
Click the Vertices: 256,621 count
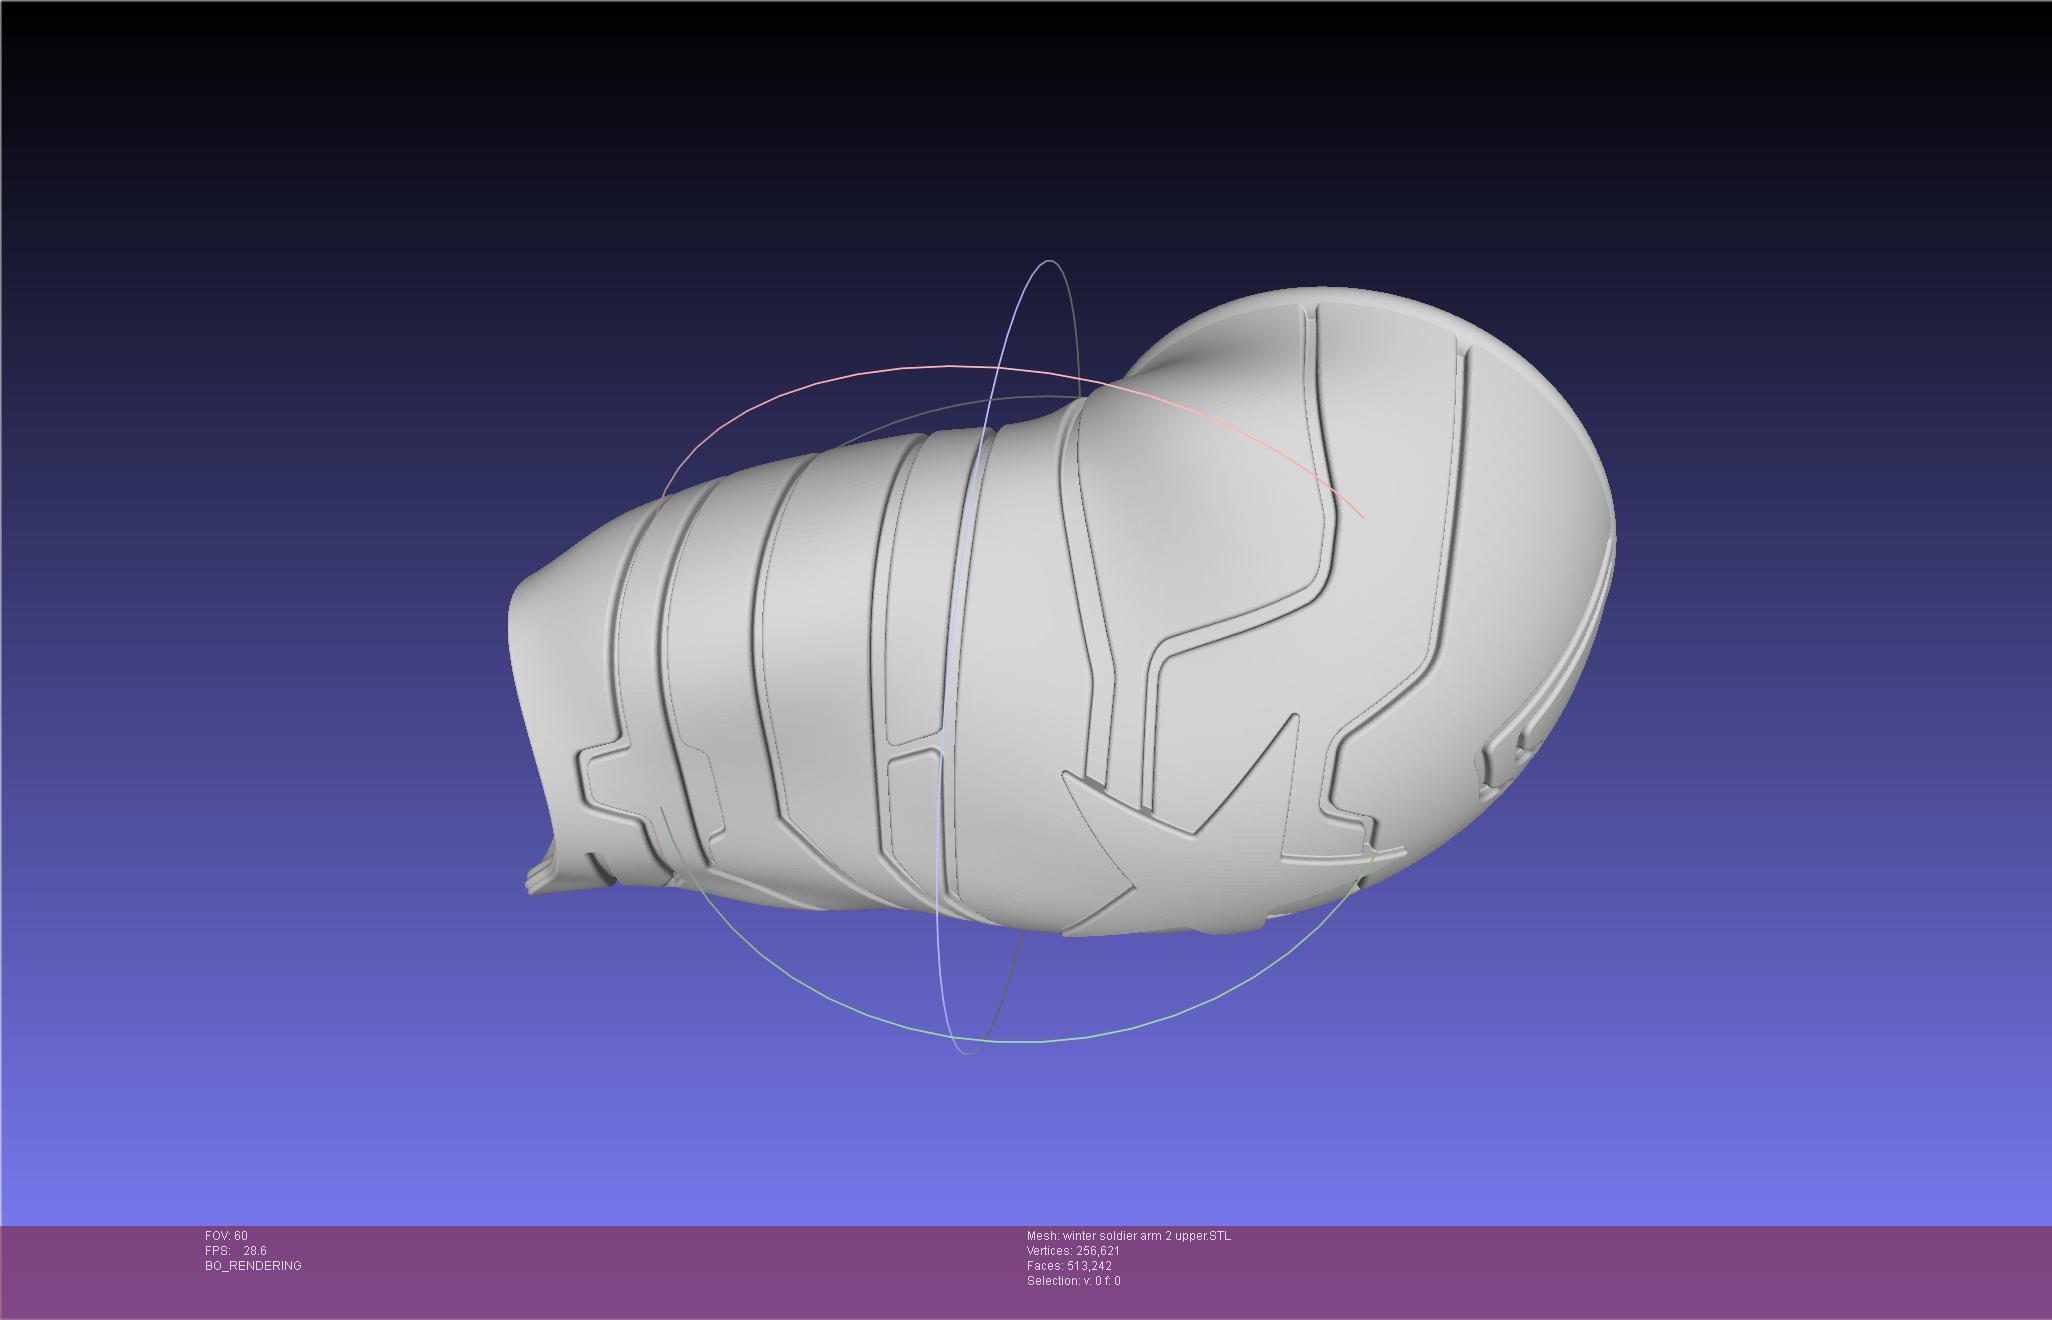(1072, 1251)
